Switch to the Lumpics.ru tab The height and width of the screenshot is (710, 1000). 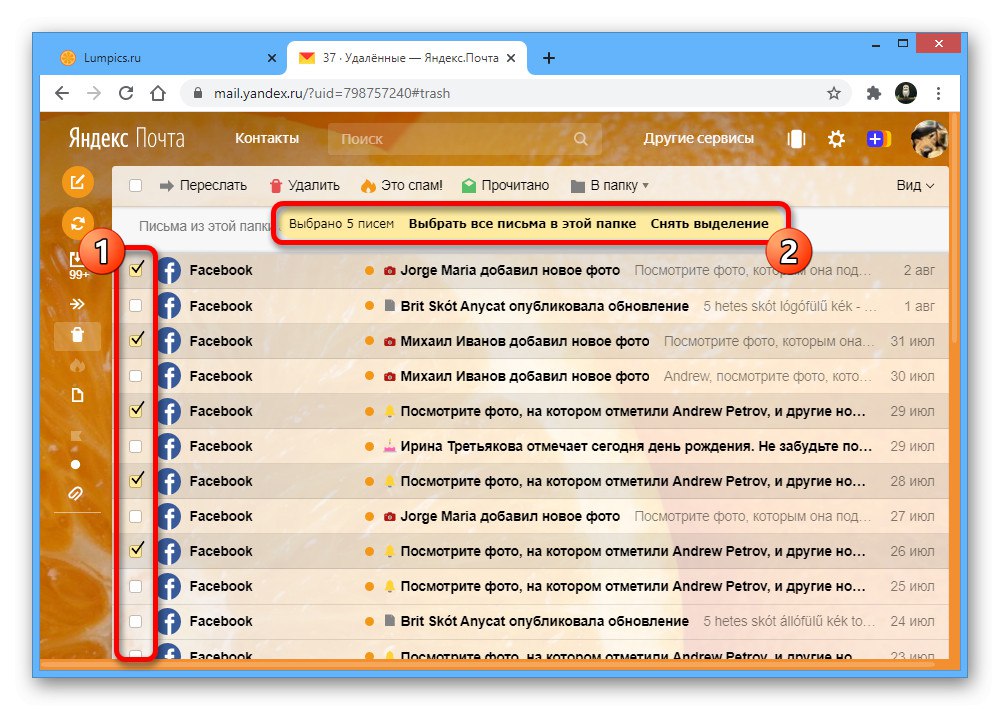tap(166, 58)
